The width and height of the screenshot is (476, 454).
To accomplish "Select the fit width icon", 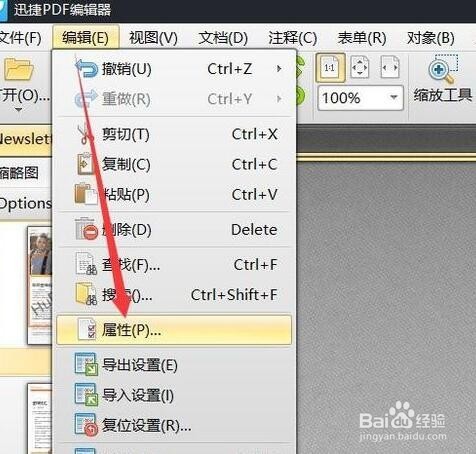I will (390, 67).
